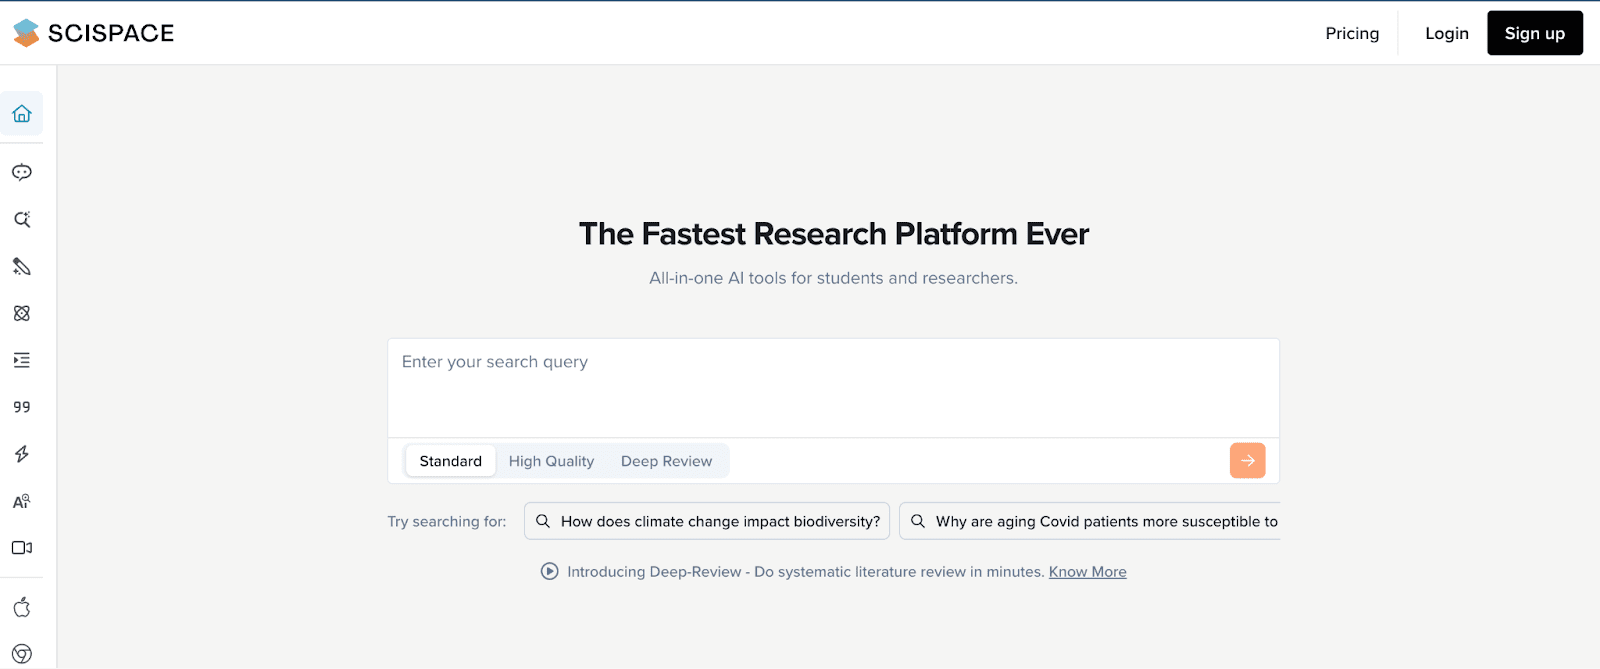1600x669 pixels.
Task: Open the quotation marks citation icon
Action: coord(22,407)
